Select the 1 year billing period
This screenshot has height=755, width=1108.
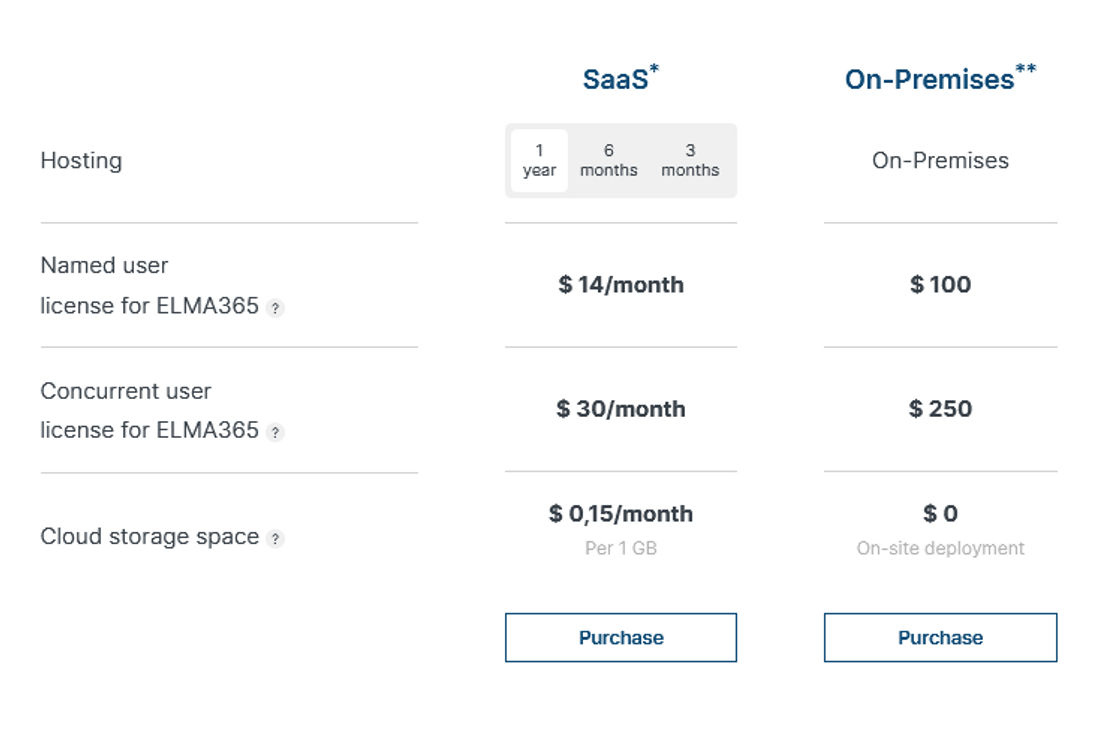[539, 160]
